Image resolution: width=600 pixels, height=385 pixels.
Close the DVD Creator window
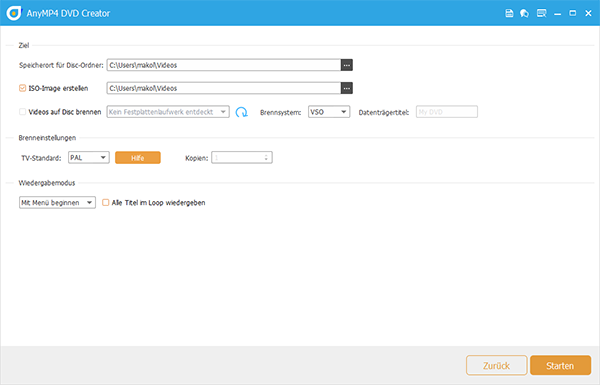[589, 13]
